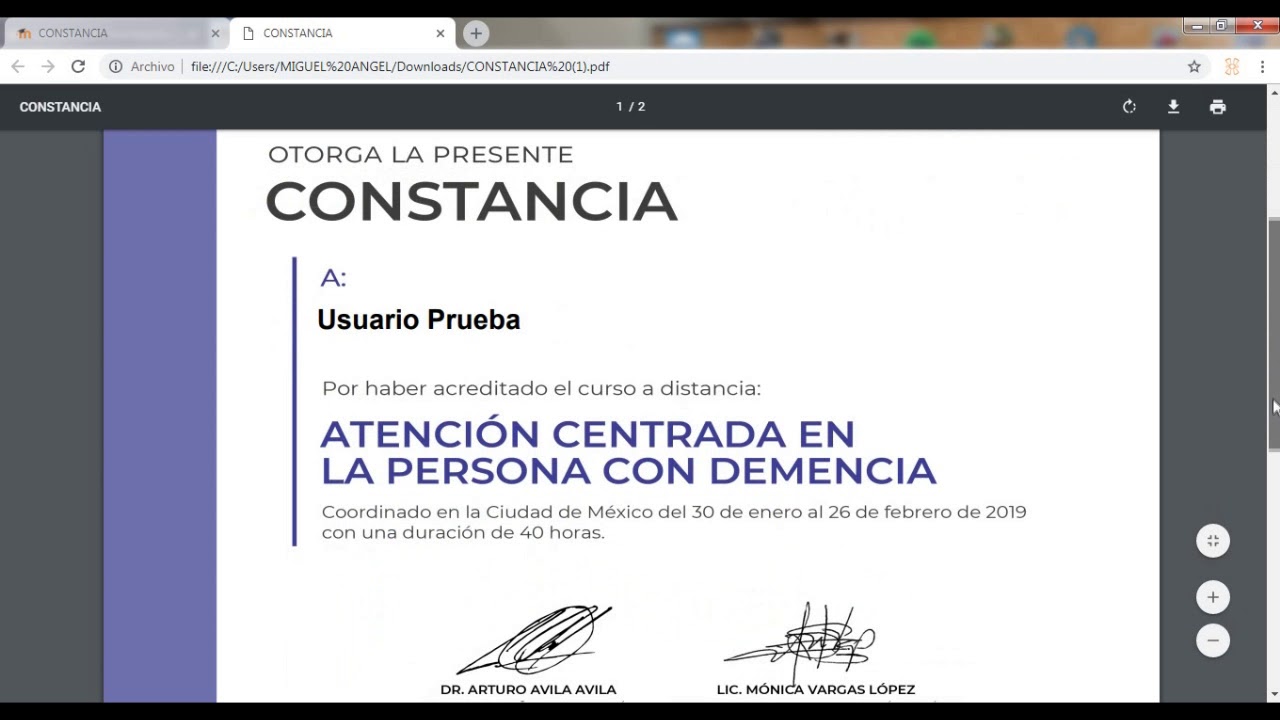Rotate the PDF document clockwise
This screenshot has height=720, width=1280.
pos(1129,107)
